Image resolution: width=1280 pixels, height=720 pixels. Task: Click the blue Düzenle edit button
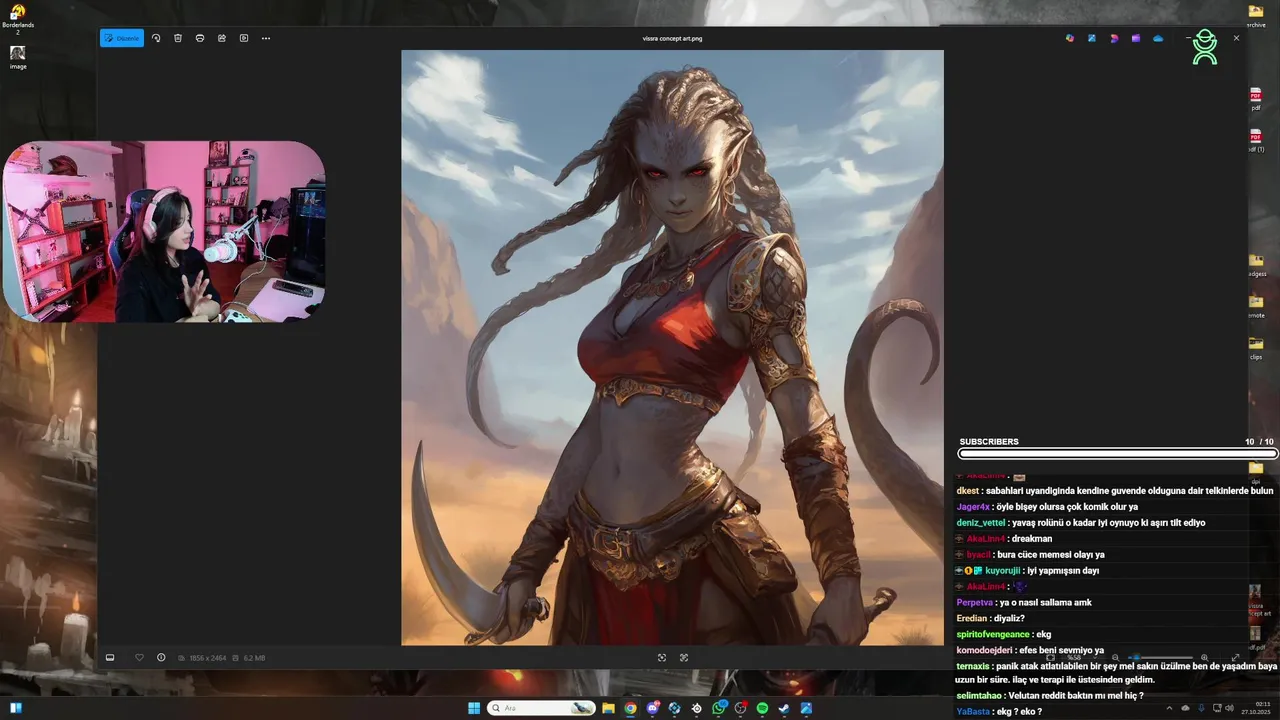122,38
